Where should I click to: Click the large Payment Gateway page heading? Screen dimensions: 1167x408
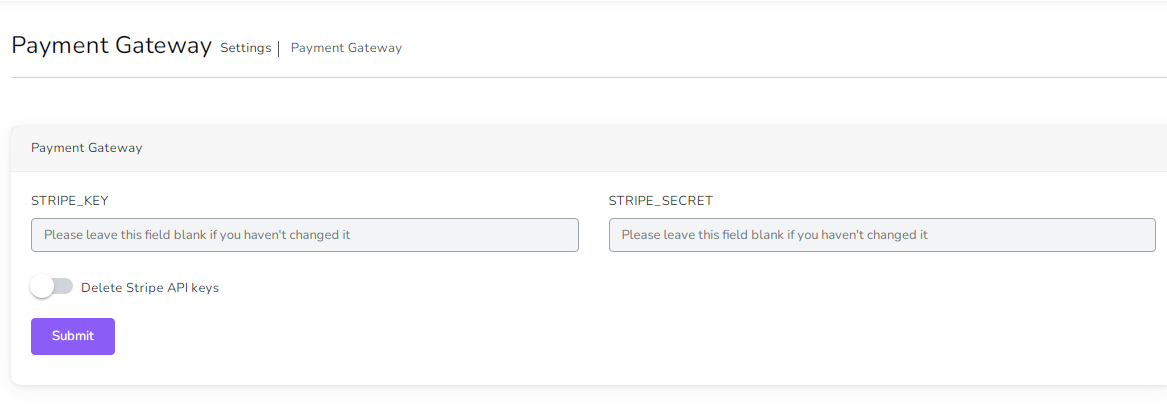(111, 46)
